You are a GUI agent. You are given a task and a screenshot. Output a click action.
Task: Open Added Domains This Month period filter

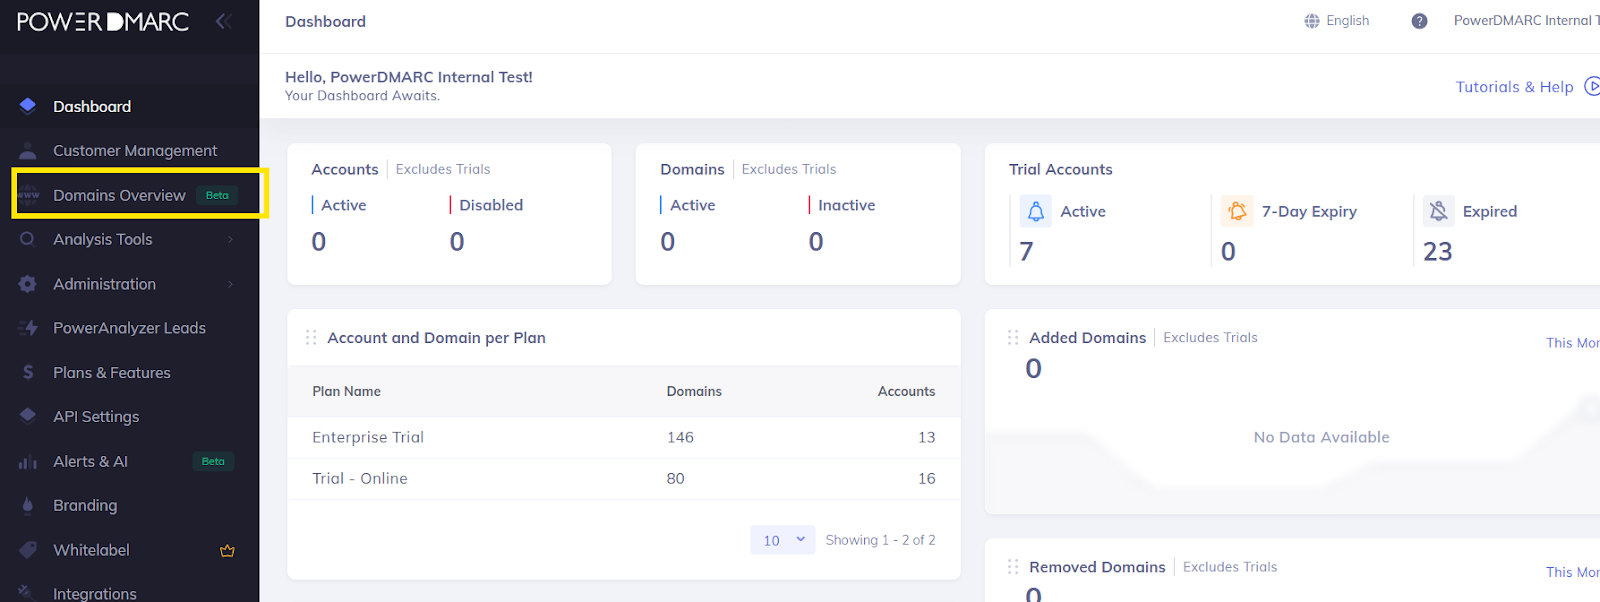1573,343
